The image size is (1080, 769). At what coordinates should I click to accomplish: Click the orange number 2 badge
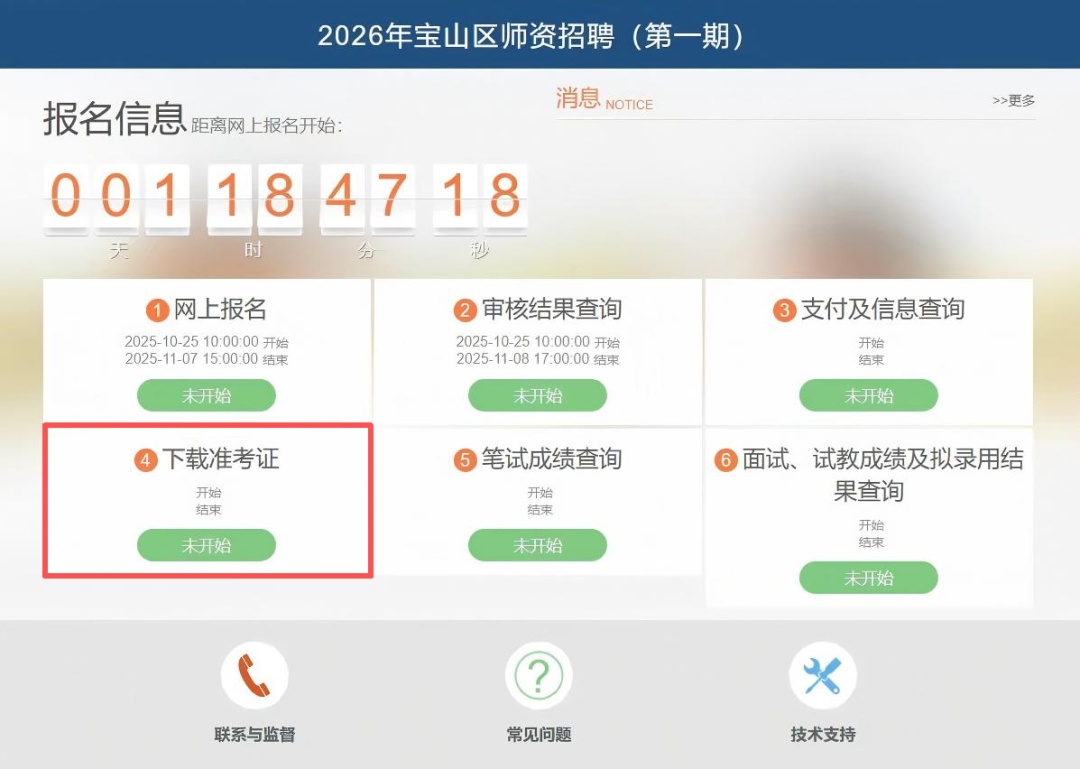click(x=465, y=310)
